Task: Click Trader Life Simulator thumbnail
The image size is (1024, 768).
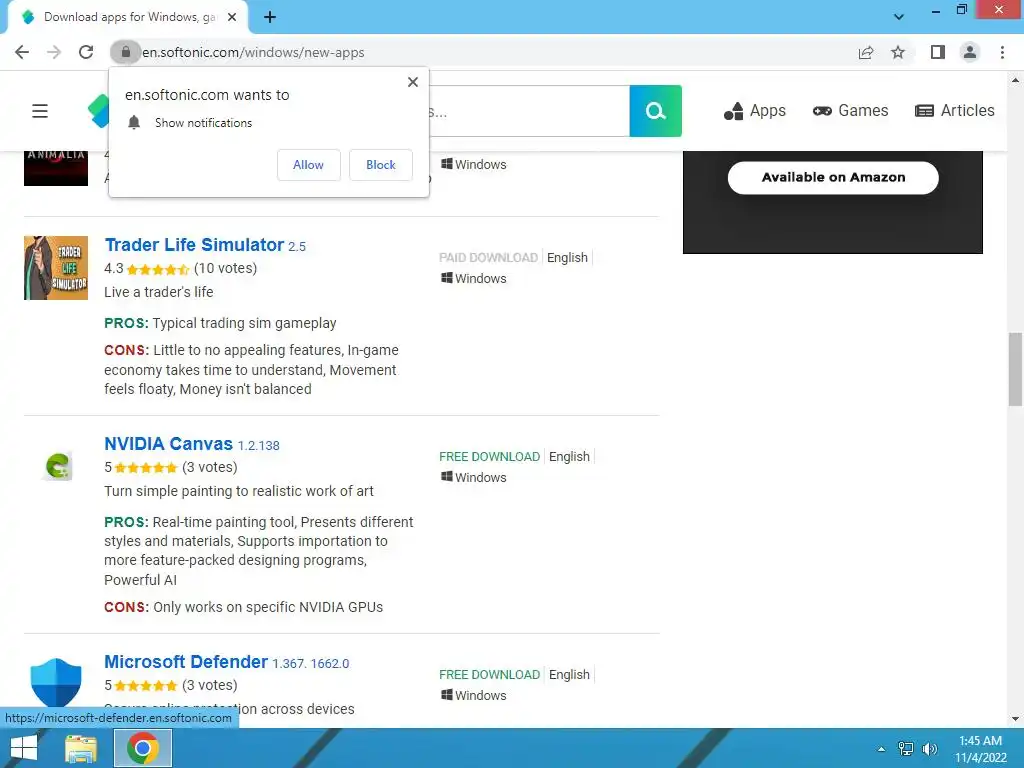Action: click(56, 268)
